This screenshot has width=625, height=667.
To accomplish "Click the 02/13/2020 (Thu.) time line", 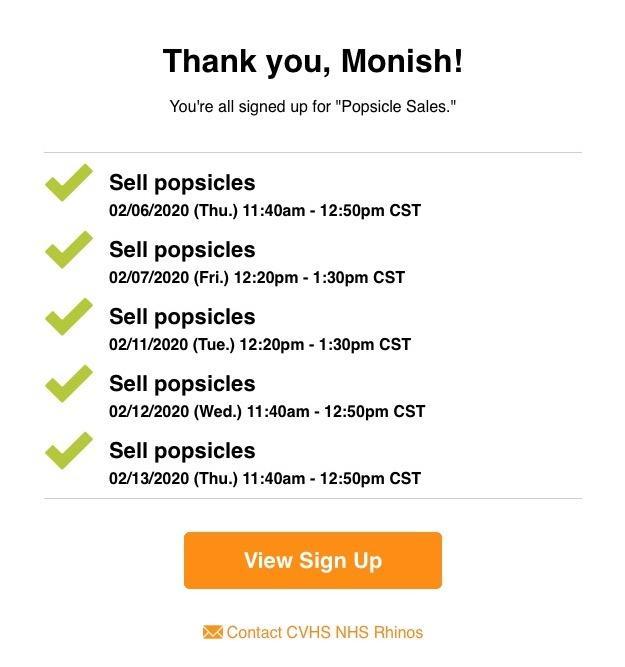I will (265, 479).
